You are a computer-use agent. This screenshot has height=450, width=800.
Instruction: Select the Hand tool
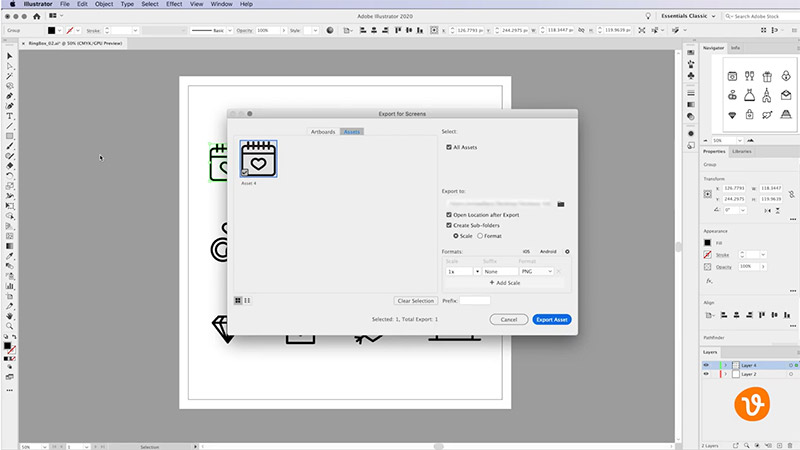pyautogui.click(x=9, y=316)
